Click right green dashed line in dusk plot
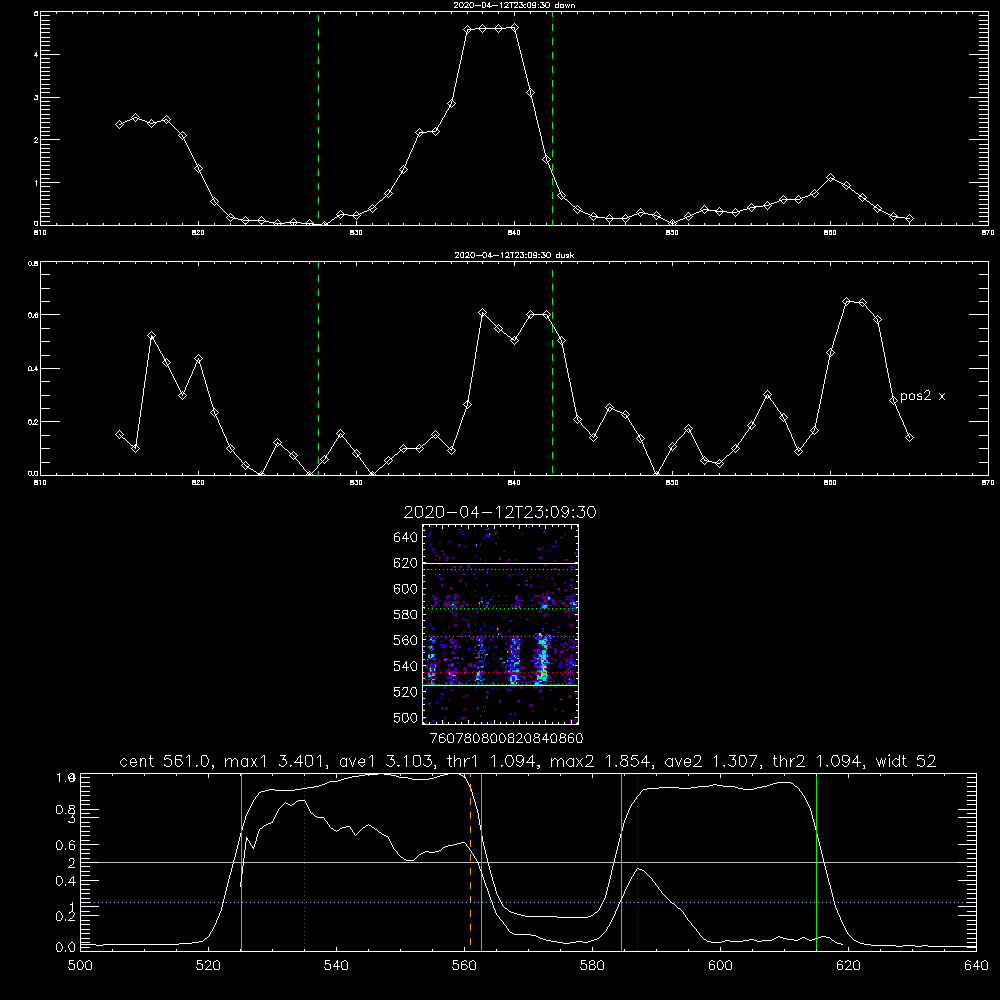This screenshot has height=1000, width=1000. pos(552,368)
